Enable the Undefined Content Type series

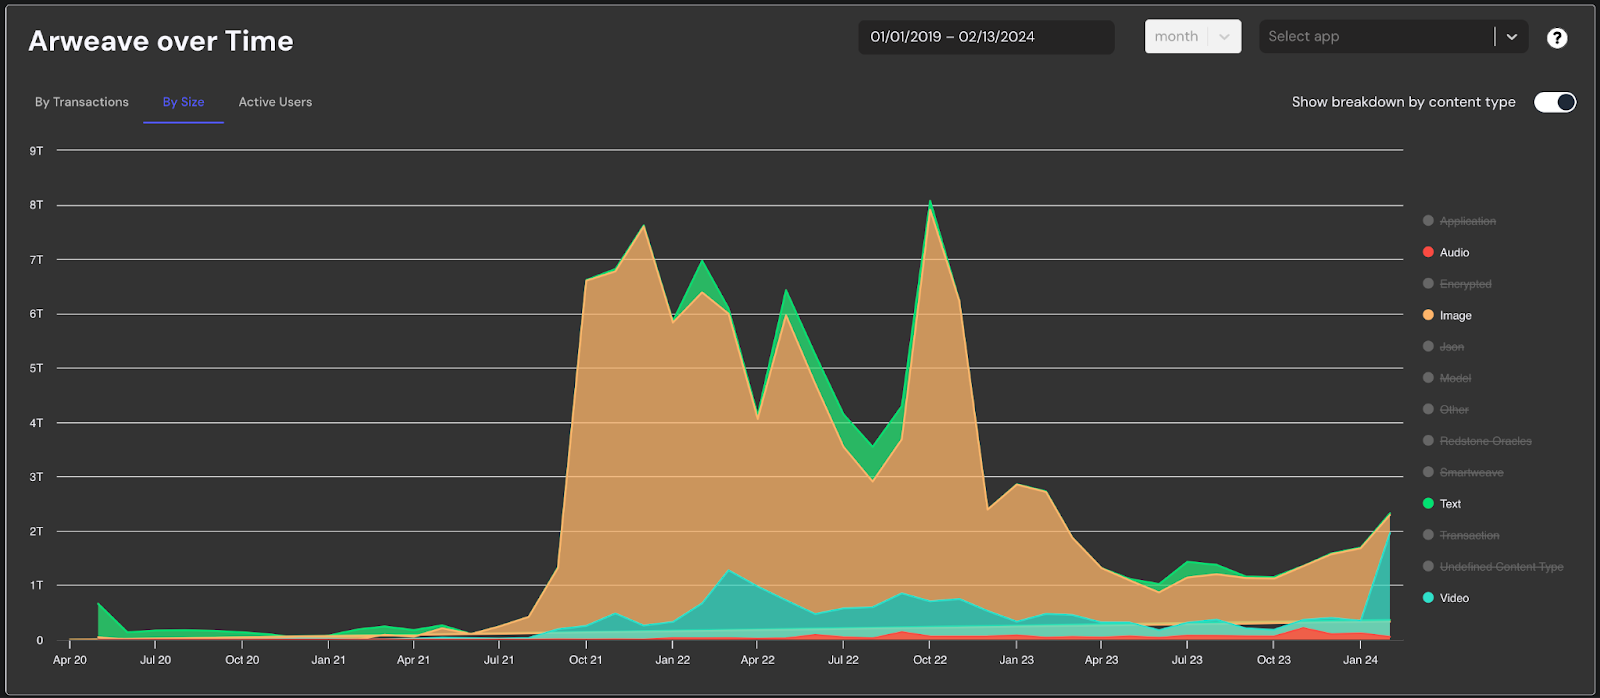pyautogui.click(x=1500, y=567)
